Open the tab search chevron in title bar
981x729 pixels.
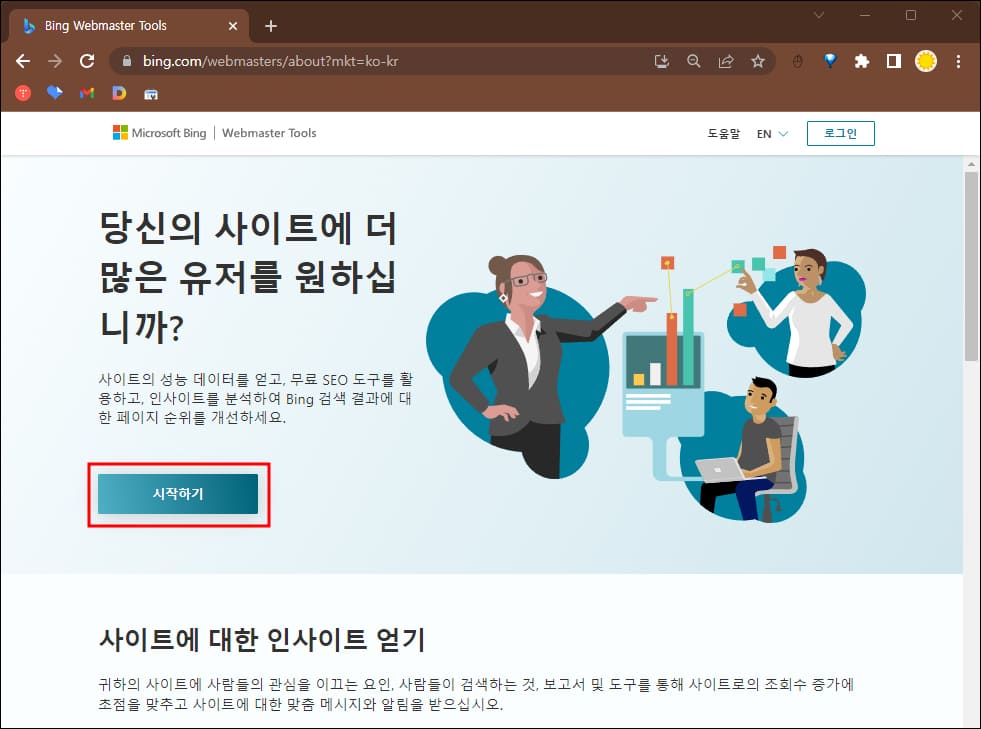pyautogui.click(x=819, y=15)
